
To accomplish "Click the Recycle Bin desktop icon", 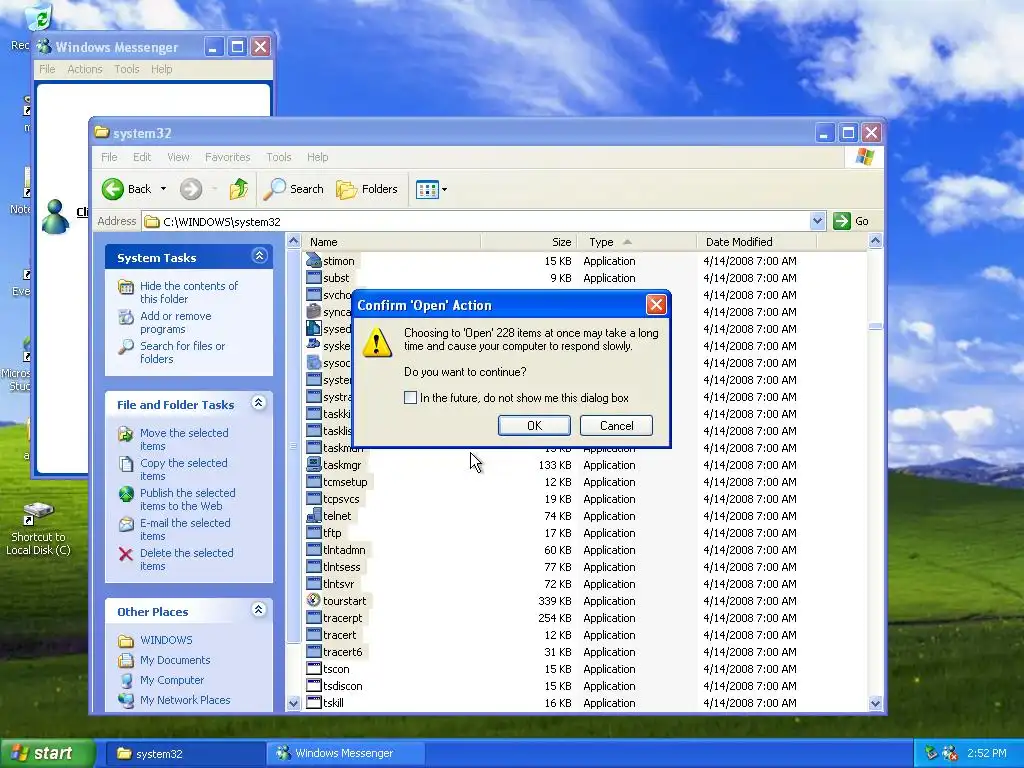I will click(38, 16).
